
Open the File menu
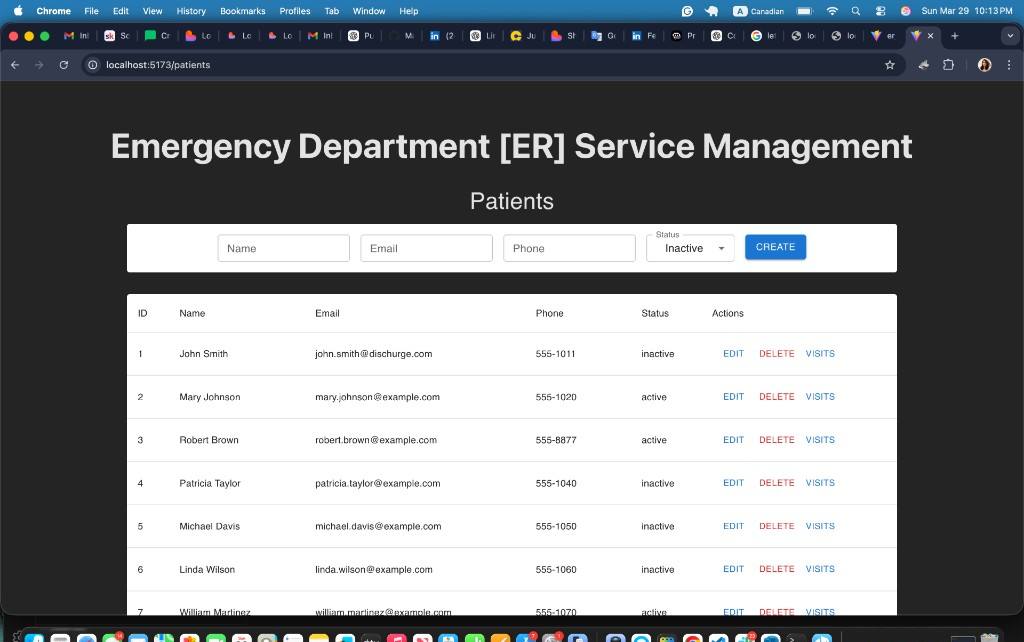coord(91,11)
